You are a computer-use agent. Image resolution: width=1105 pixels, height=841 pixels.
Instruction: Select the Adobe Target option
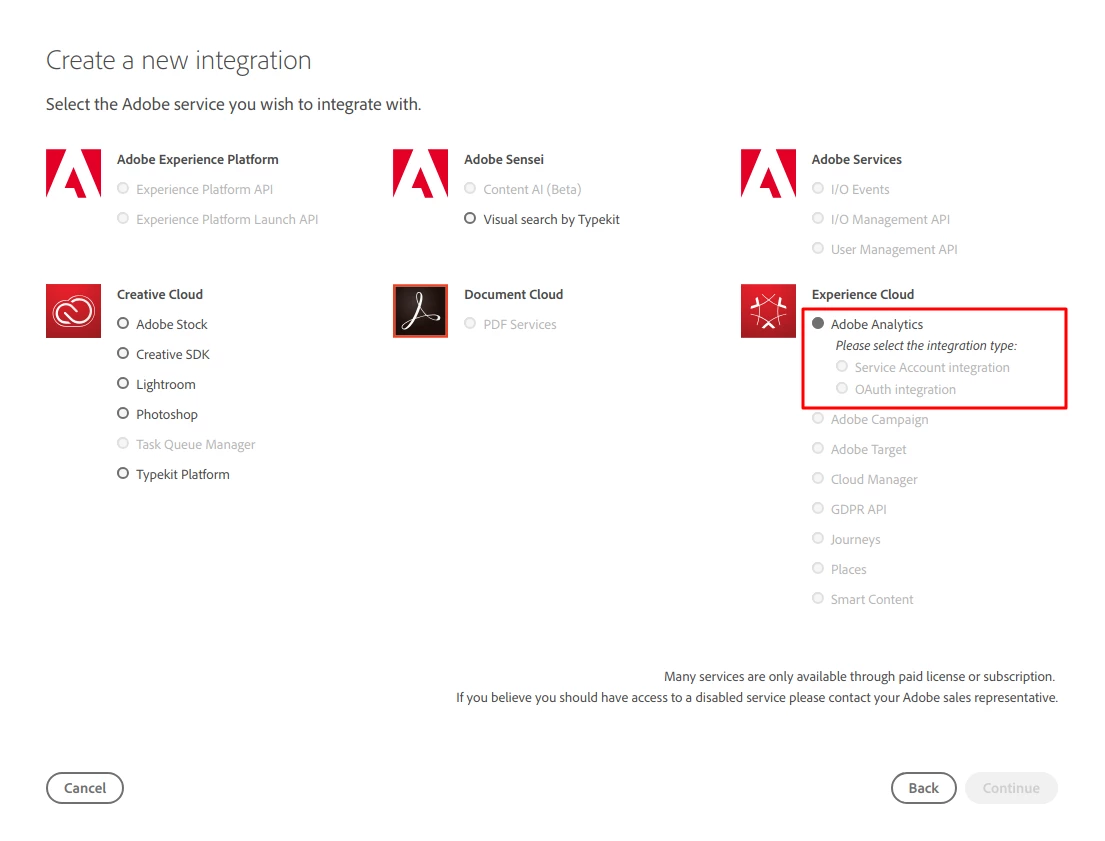[817, 448]
